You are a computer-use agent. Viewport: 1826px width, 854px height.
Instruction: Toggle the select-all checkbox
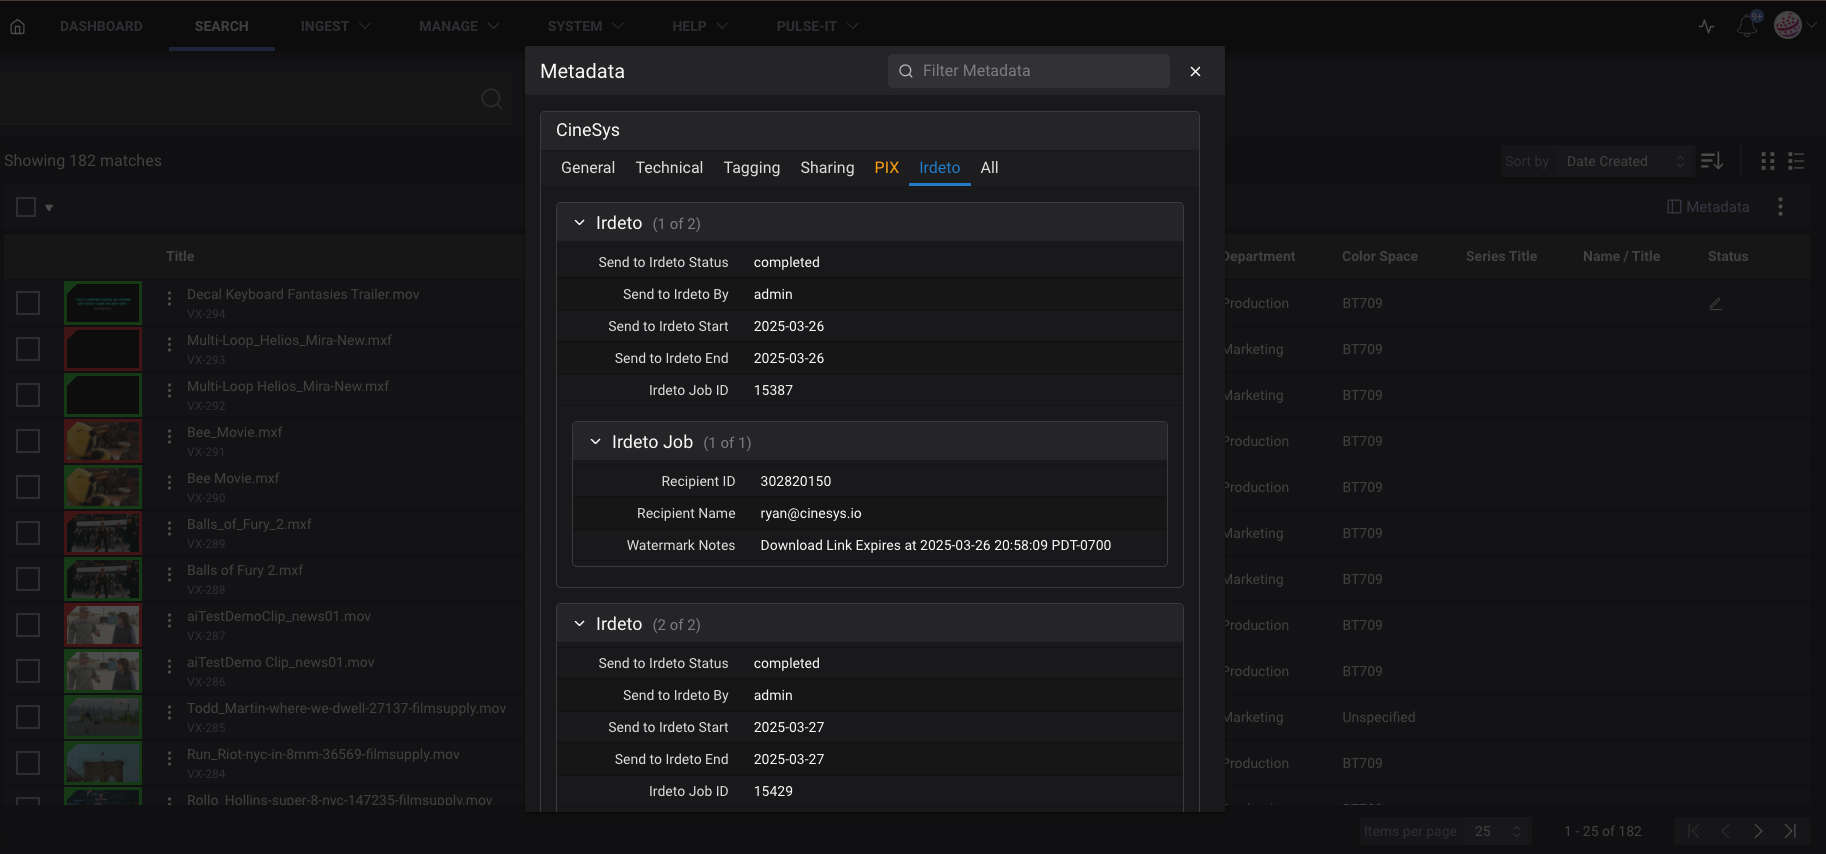click(26, 207)
